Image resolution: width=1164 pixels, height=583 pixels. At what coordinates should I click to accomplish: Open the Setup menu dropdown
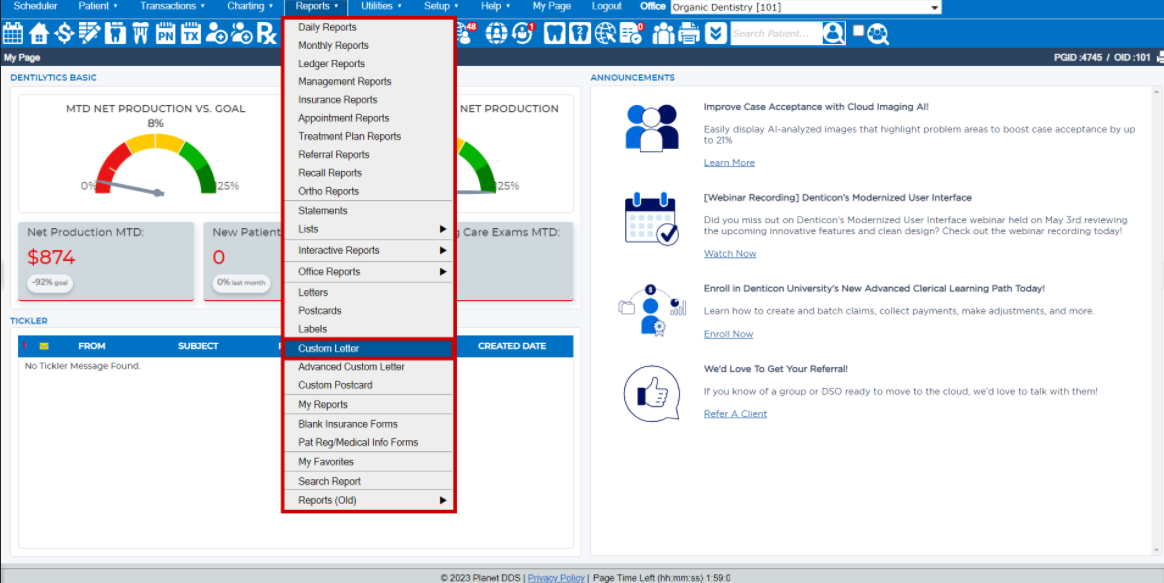(x=441, y=6)
